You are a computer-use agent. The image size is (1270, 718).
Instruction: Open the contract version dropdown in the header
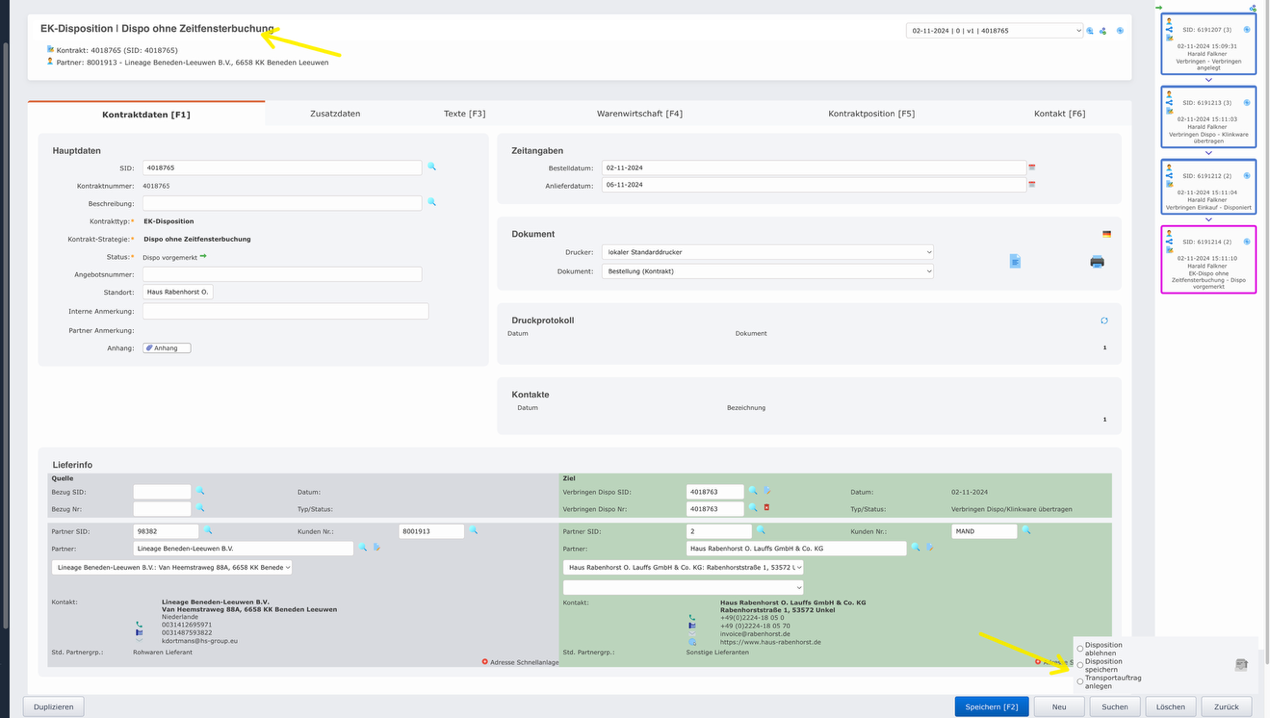pyautogui.click(x=994, y=31)
